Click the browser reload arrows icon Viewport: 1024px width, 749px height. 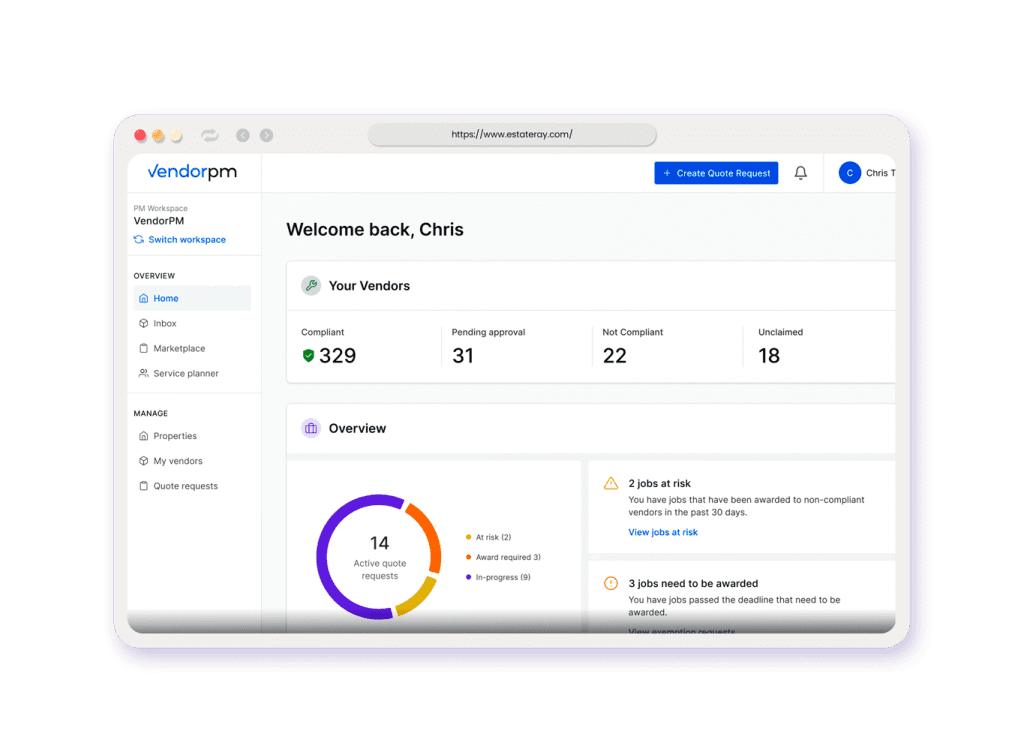210,135
